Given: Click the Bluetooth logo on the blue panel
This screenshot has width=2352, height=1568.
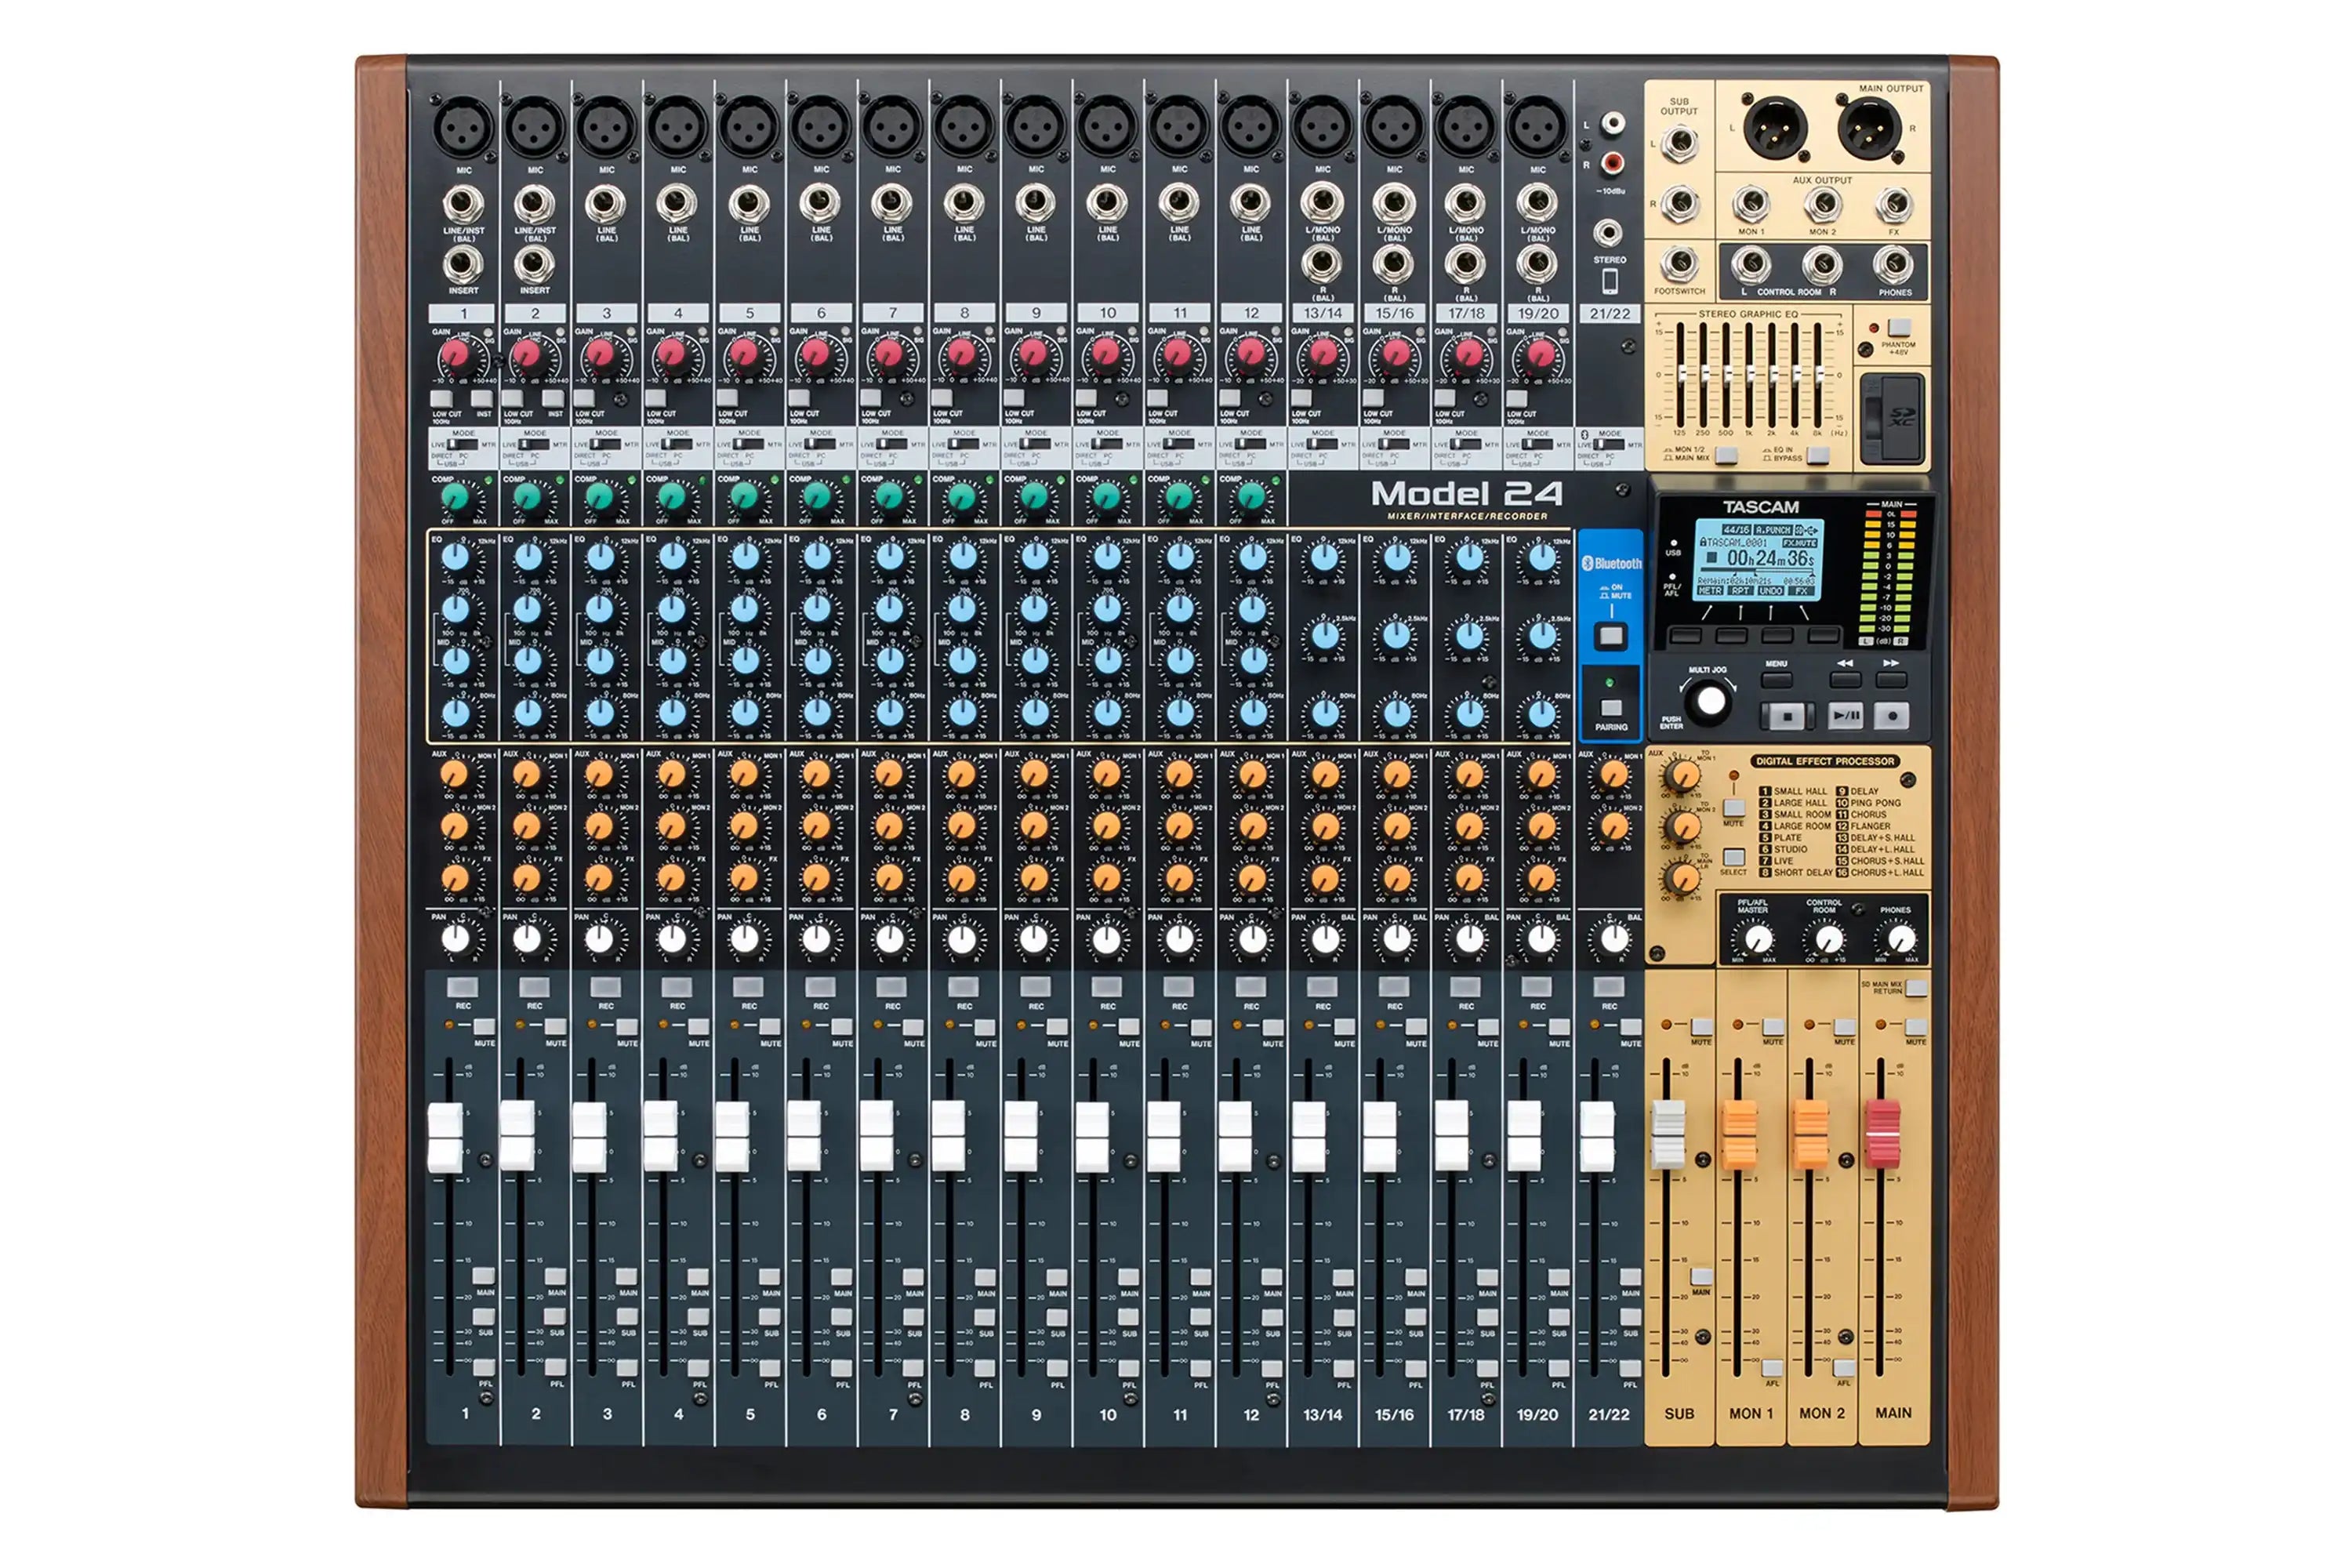Looking at the screenshot, I should (x=1589, y=562).
